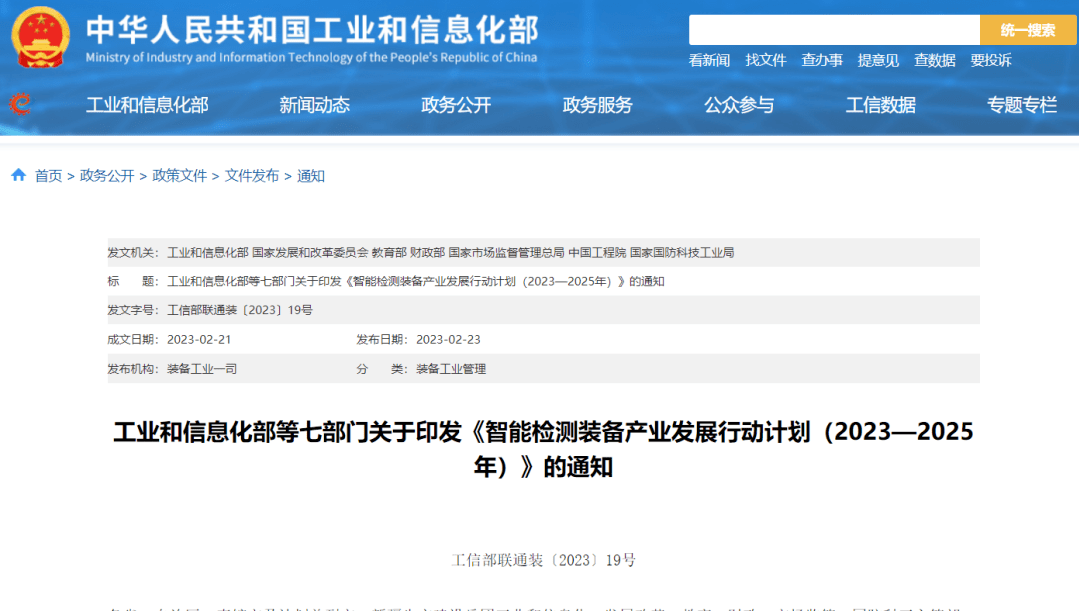Click 政策文件 in the breadcrumb
This screenshot has width=1079, height=611.
click(179, 176)
